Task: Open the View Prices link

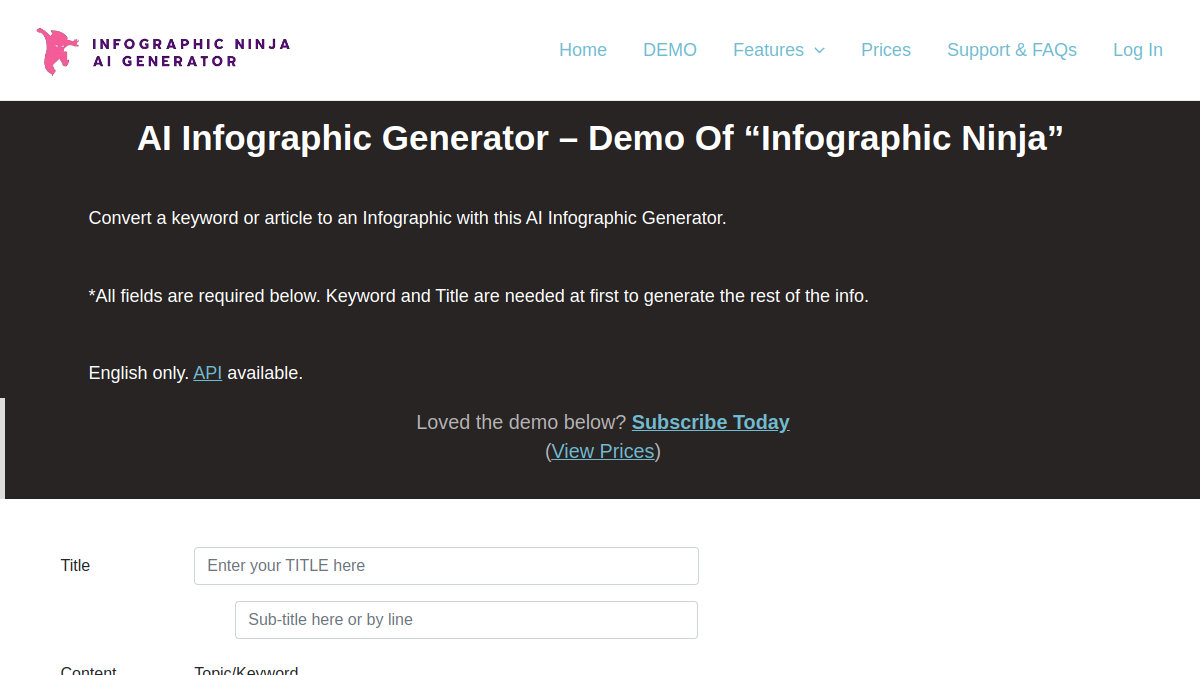Action: click(x=603, y=451)
